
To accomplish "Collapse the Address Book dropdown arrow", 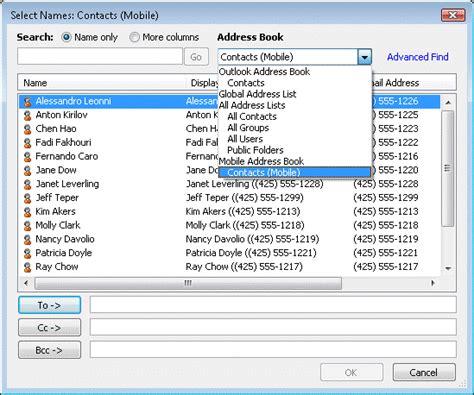I will point(365,57).
